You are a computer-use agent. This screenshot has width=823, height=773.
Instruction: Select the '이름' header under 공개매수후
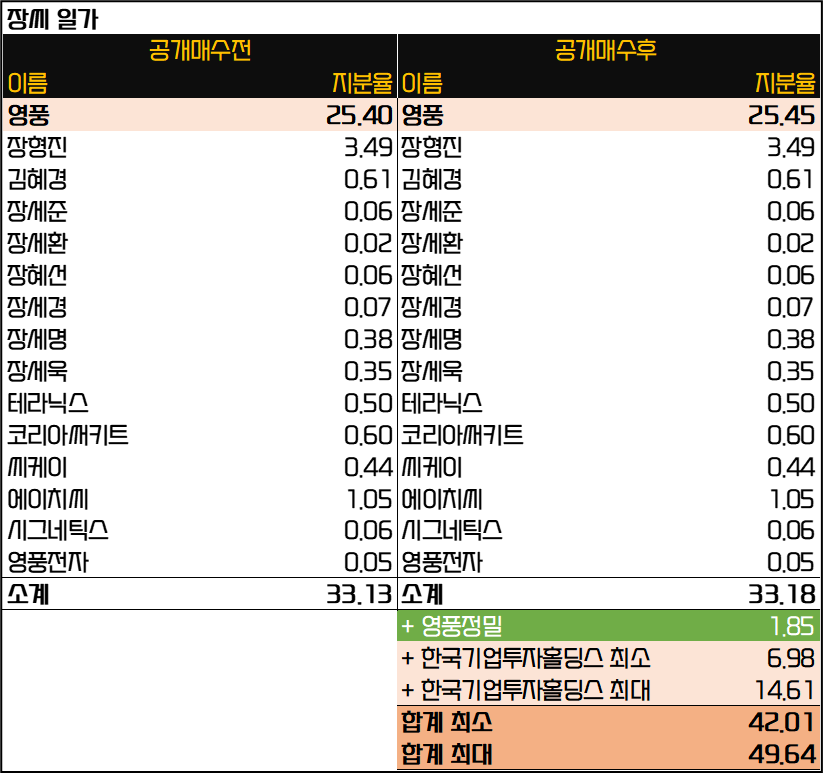423,83
